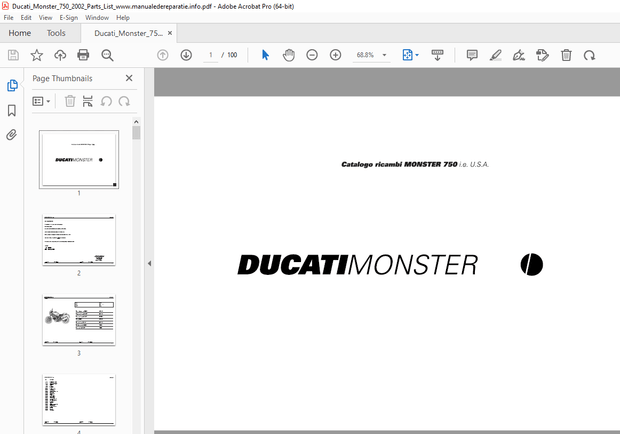This screenshot has width=620, height=434.
Task: Open the File menu
Action: tap(8, 17)
